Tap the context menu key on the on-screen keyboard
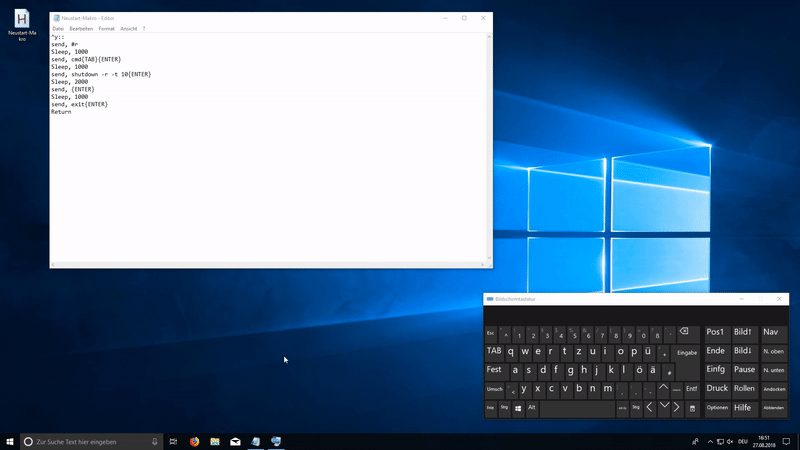This screenshot has height=450, width=800. coord(692,408)
